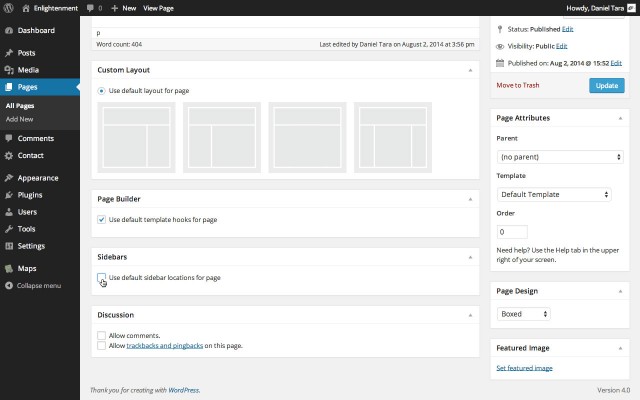The image size is (640, 400).
Task: Check Use default sidebar locations for page
Action: click(102, 277)
